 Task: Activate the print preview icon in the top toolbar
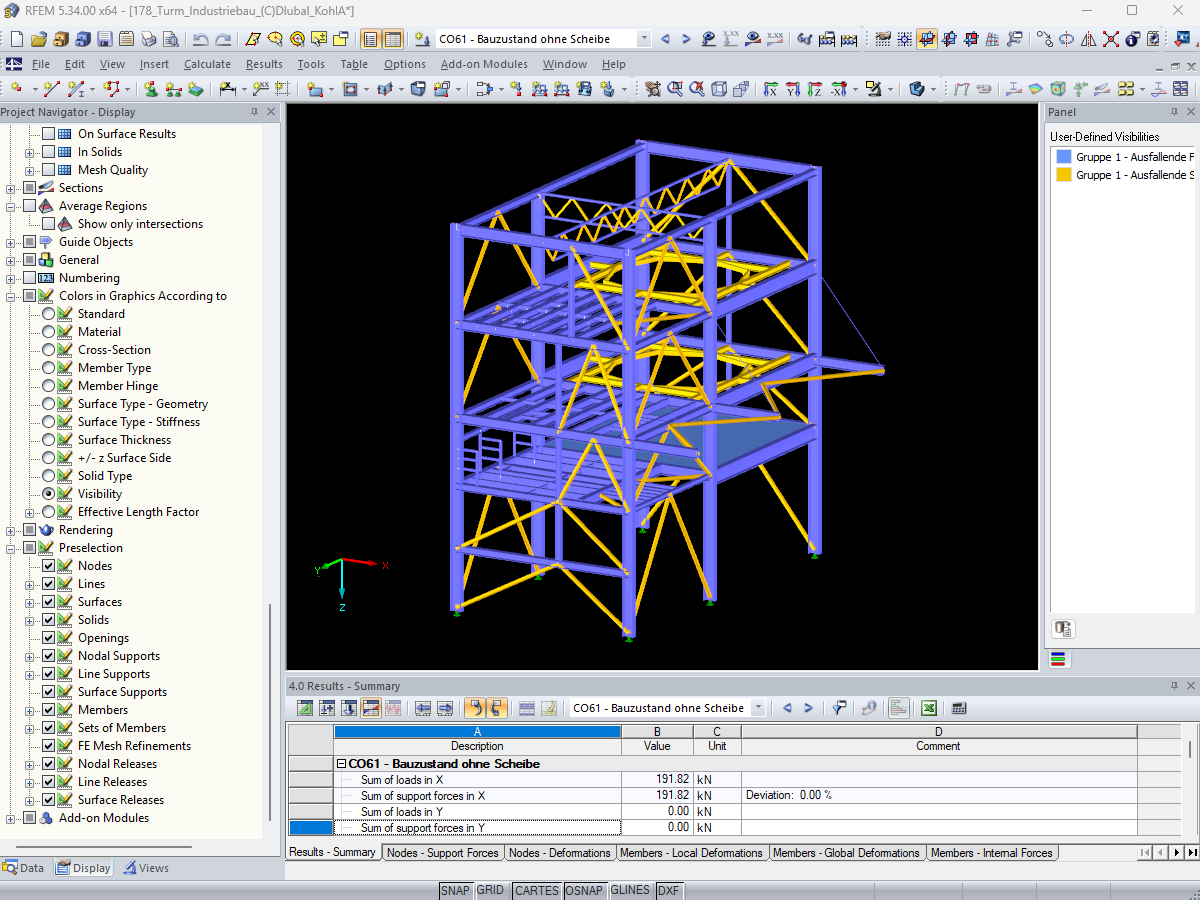tap(172, 38)
